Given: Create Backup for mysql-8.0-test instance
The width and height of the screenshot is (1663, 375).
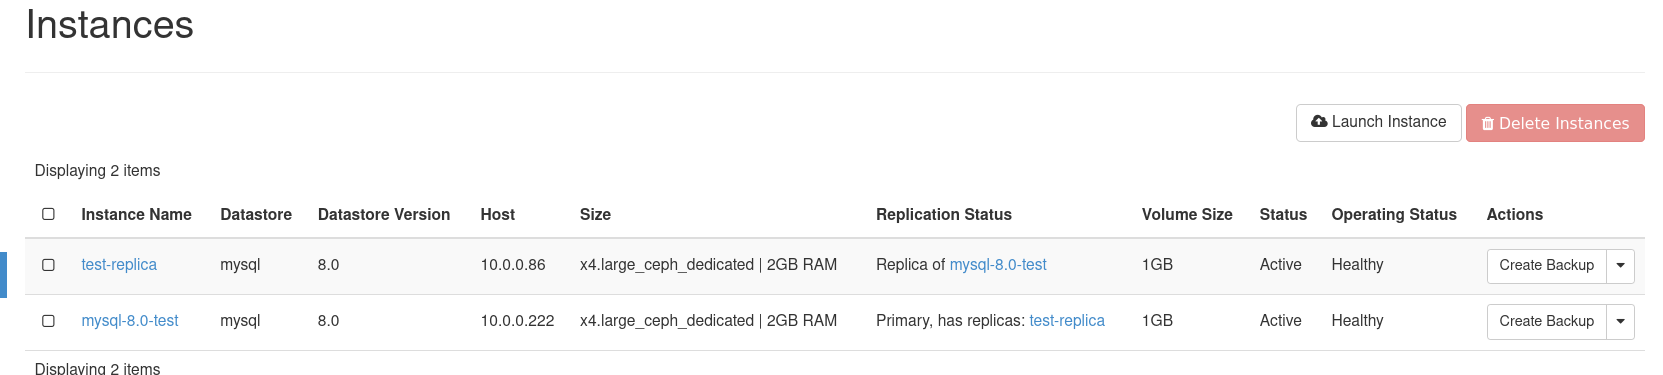Looking at the screenshot, I should pyautogui.click(x=1546, y=322).
